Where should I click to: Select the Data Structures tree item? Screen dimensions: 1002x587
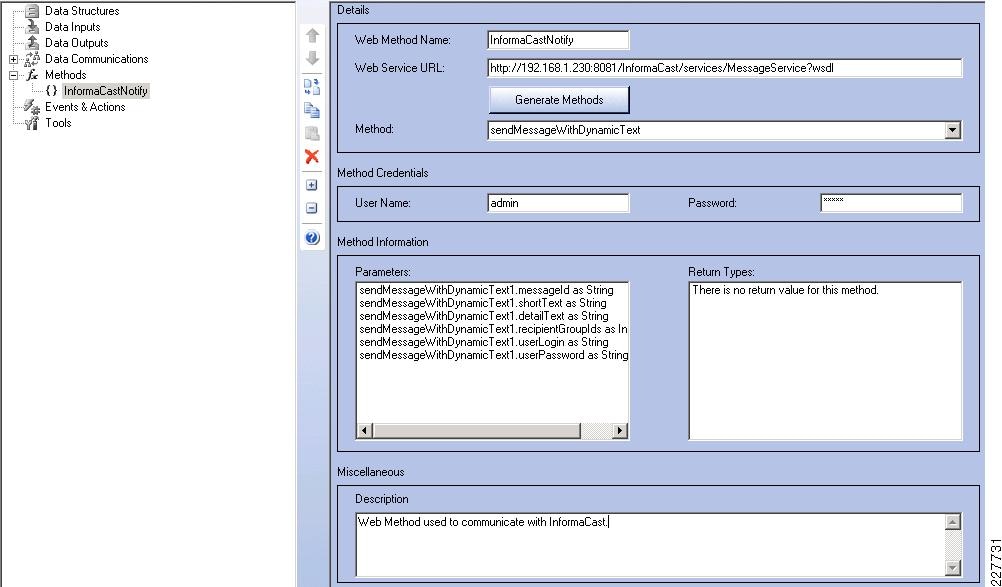click(x=82, y=11)
